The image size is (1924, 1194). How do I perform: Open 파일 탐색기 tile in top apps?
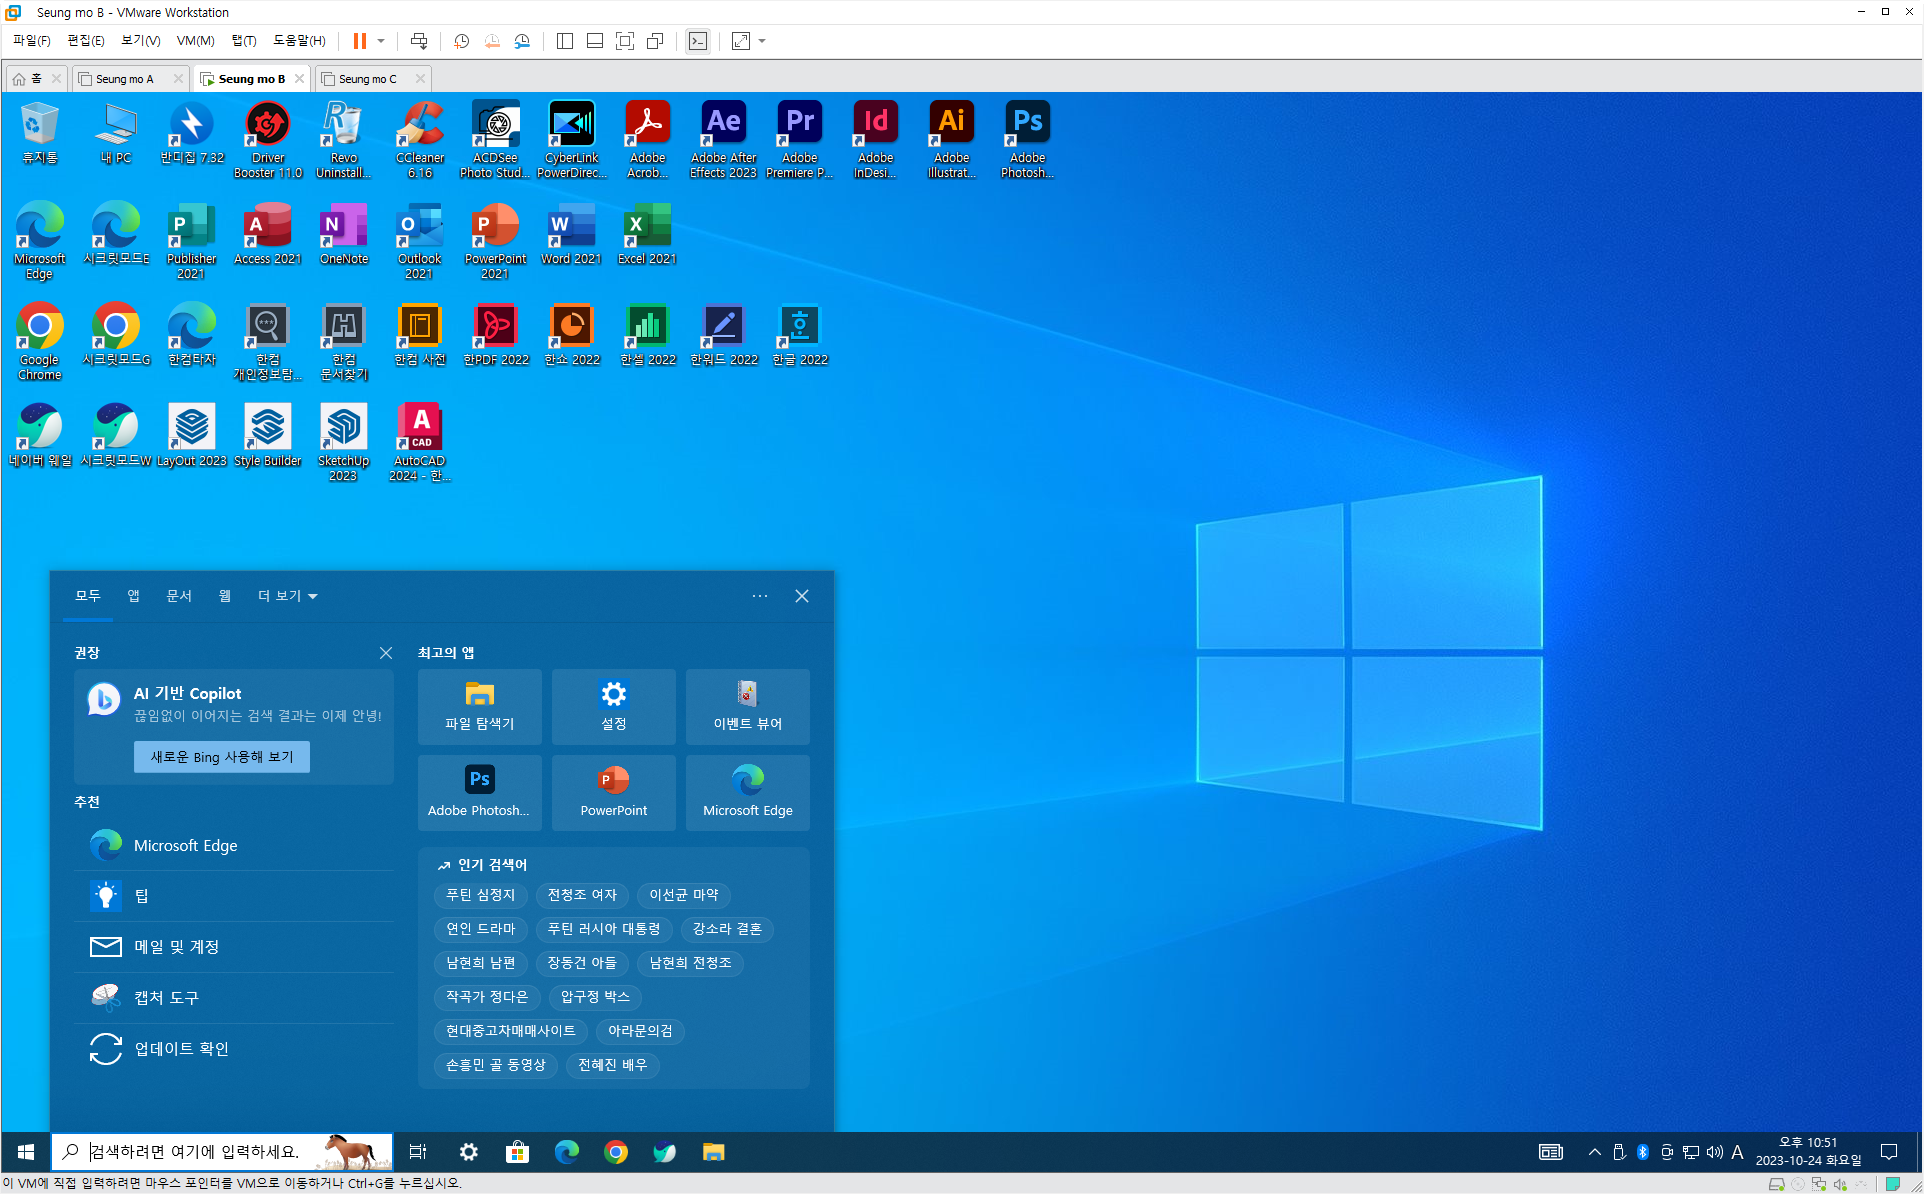tap(480, 707)
